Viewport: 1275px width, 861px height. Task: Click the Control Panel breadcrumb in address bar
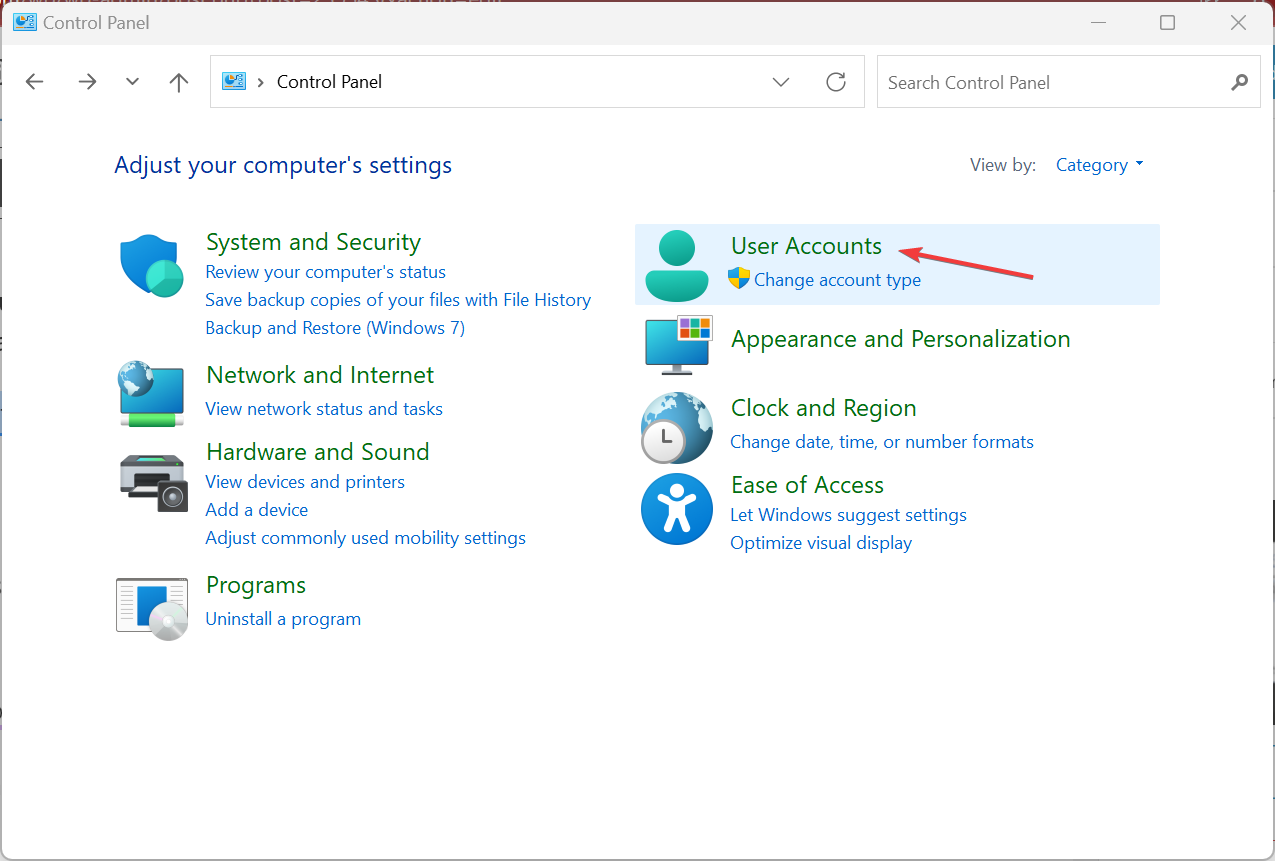pos(329,82)
